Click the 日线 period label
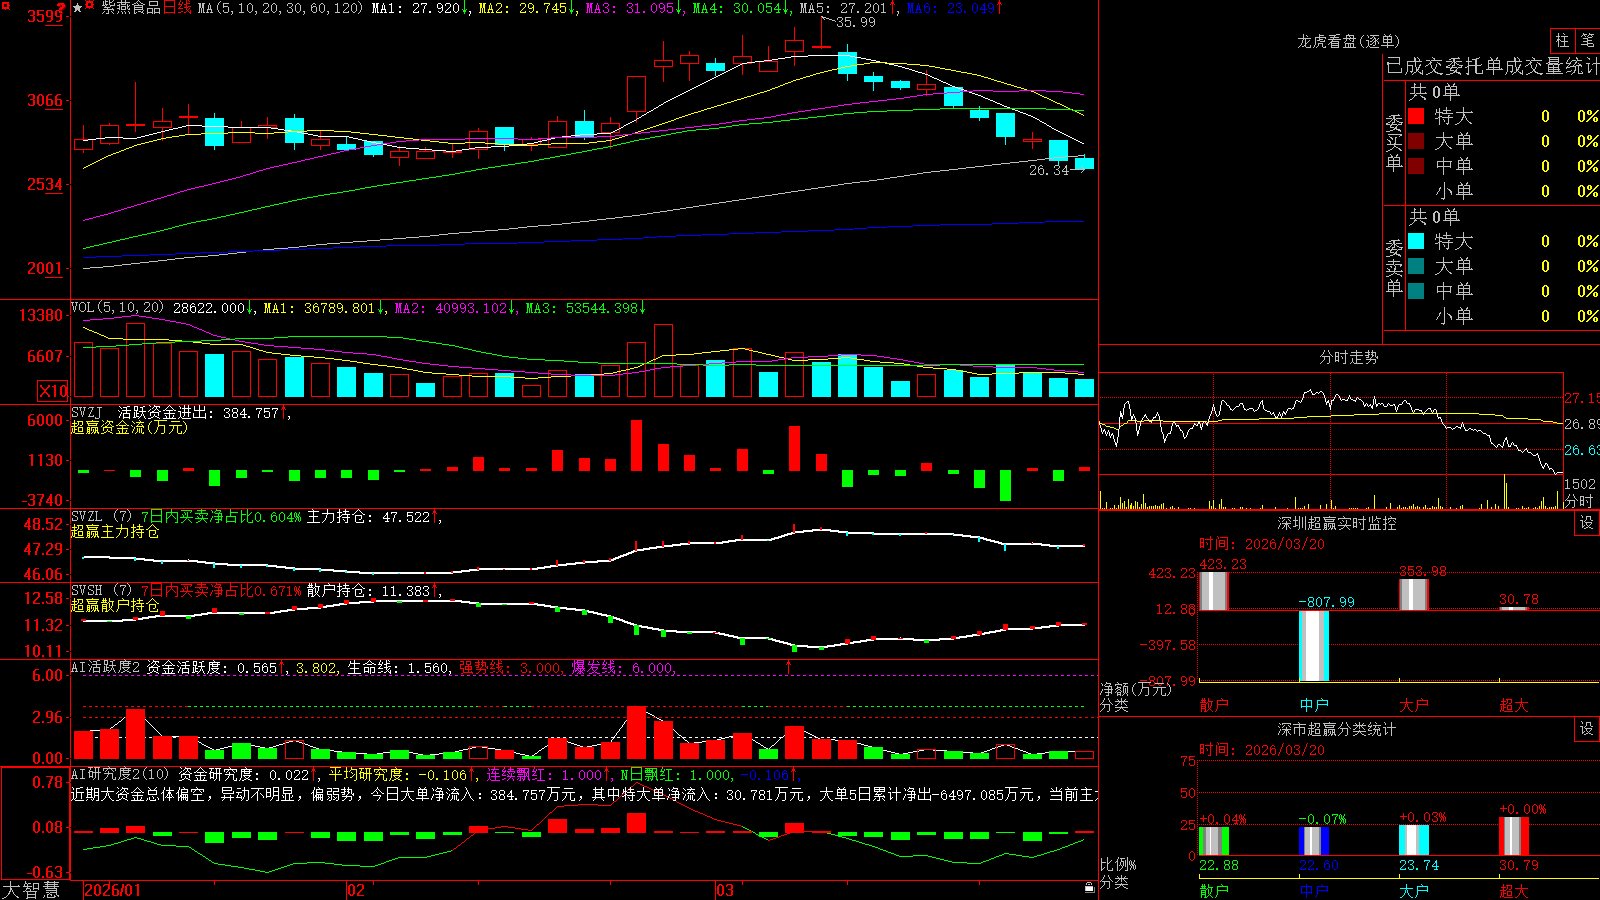 point(177,8)
